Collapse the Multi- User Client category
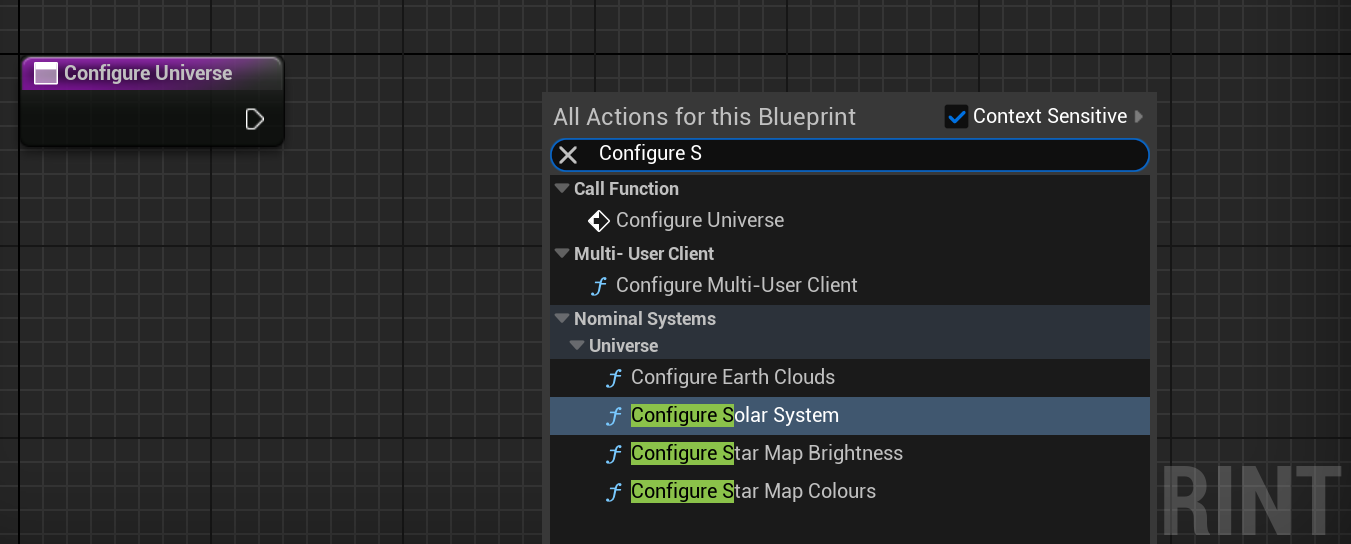 coord(561,254)
